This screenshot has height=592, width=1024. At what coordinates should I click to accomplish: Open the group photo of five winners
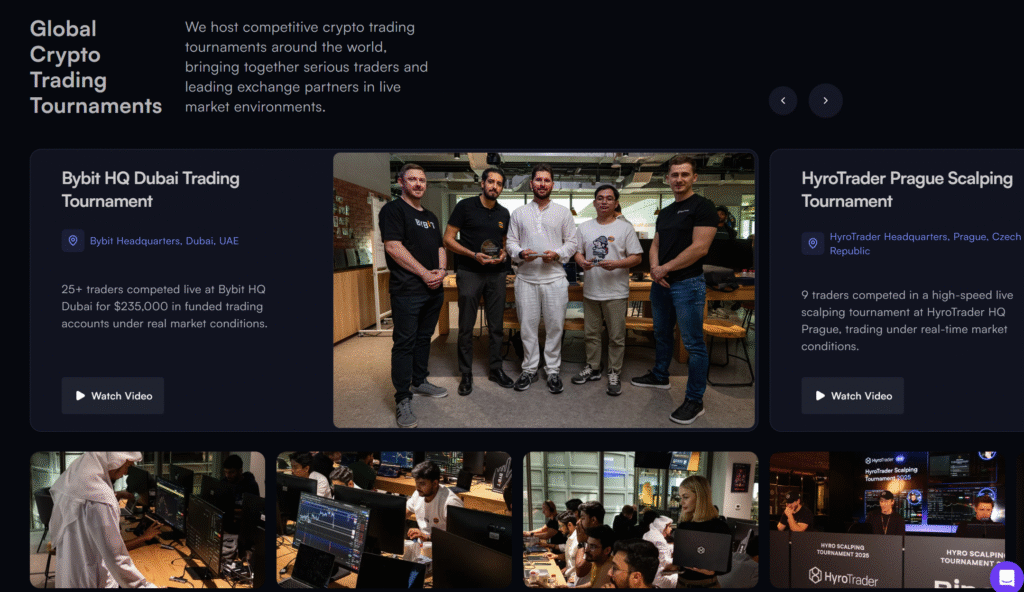(544, 290)
